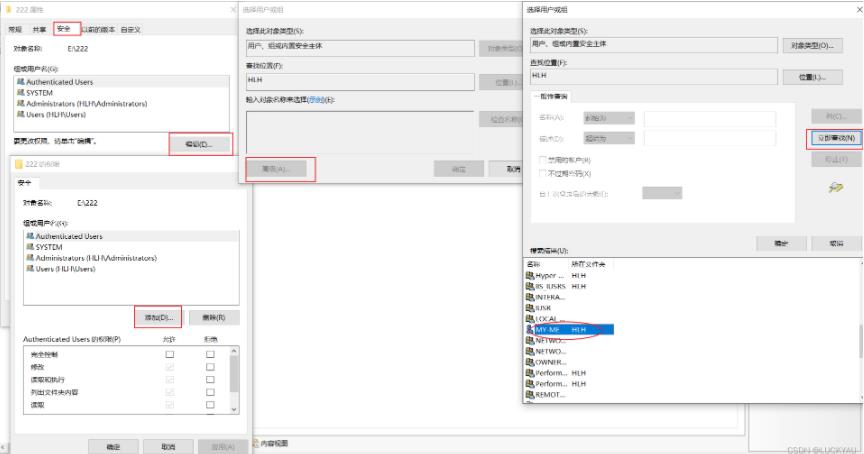This screenshot has height=454, width=864.
Task: Switch to the 共享 tab
Action: [x=39, y=29]
